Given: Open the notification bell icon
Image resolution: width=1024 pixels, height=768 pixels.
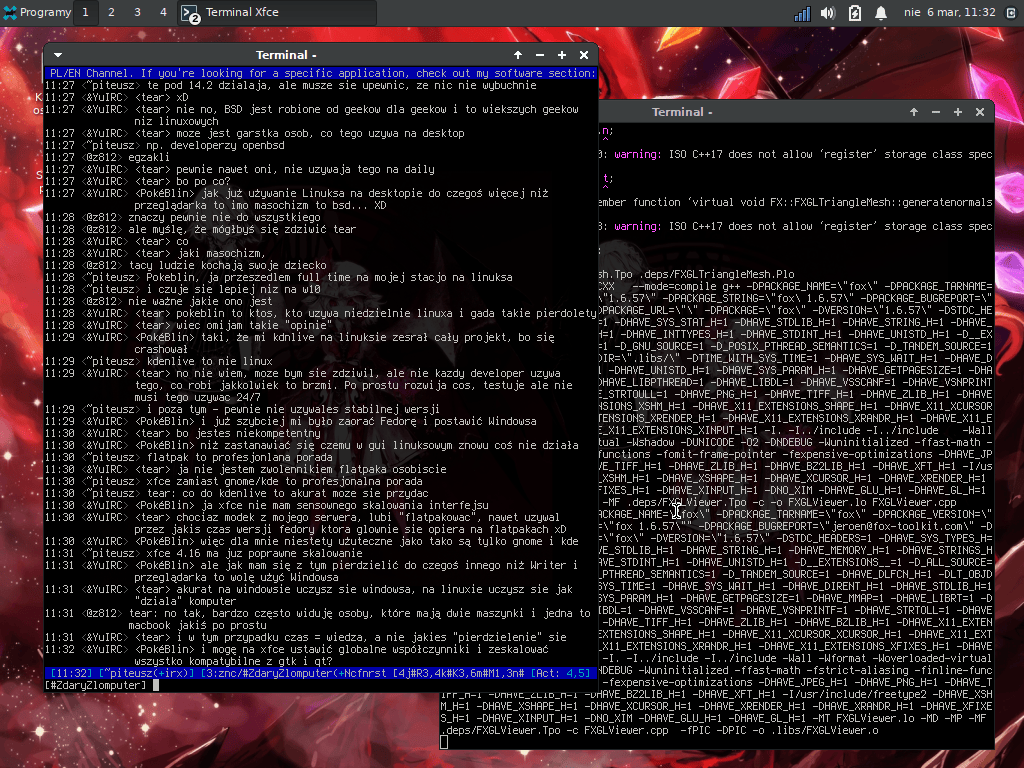Looking at the screenshot, I should [881, 14].
